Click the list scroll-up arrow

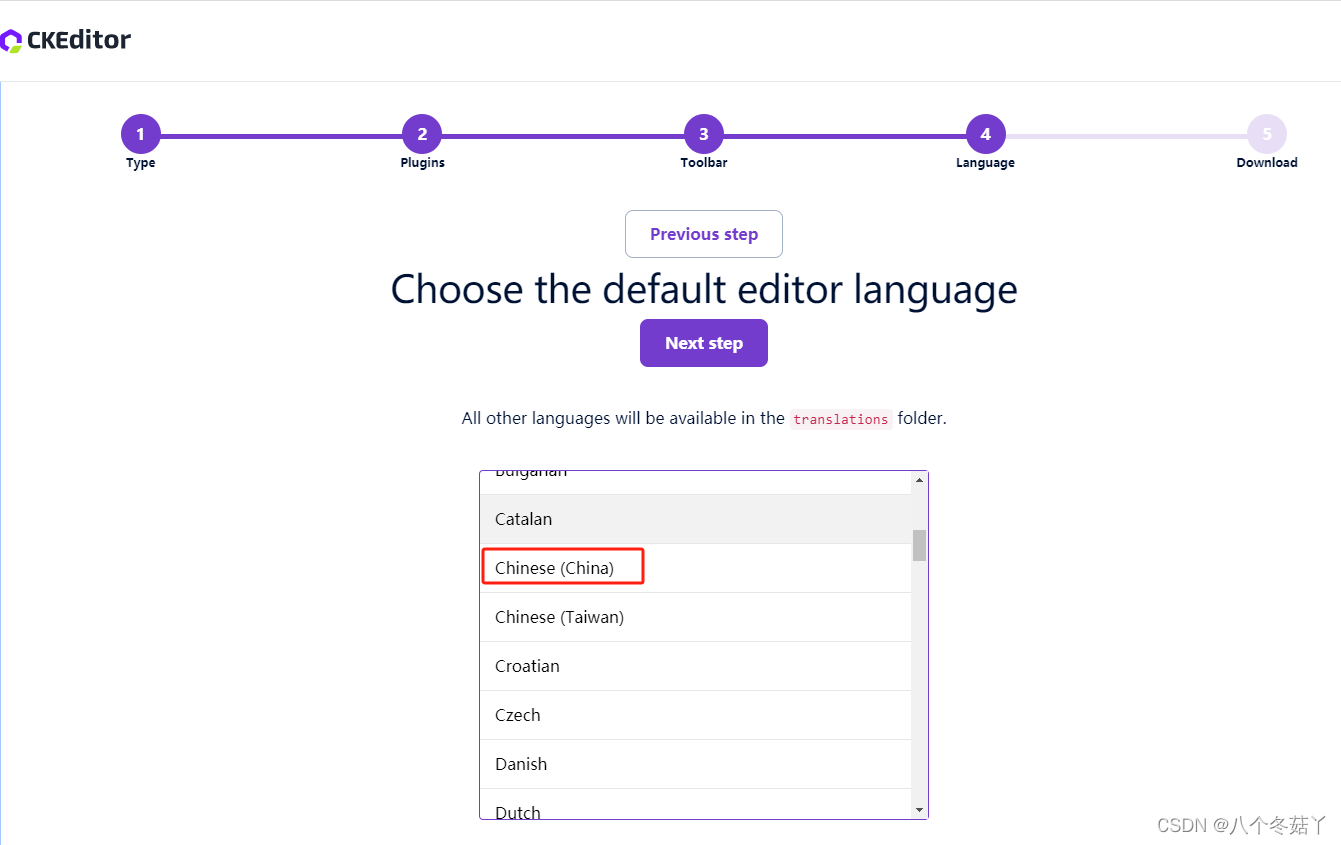pyautogui.click(x=918, y=480)
